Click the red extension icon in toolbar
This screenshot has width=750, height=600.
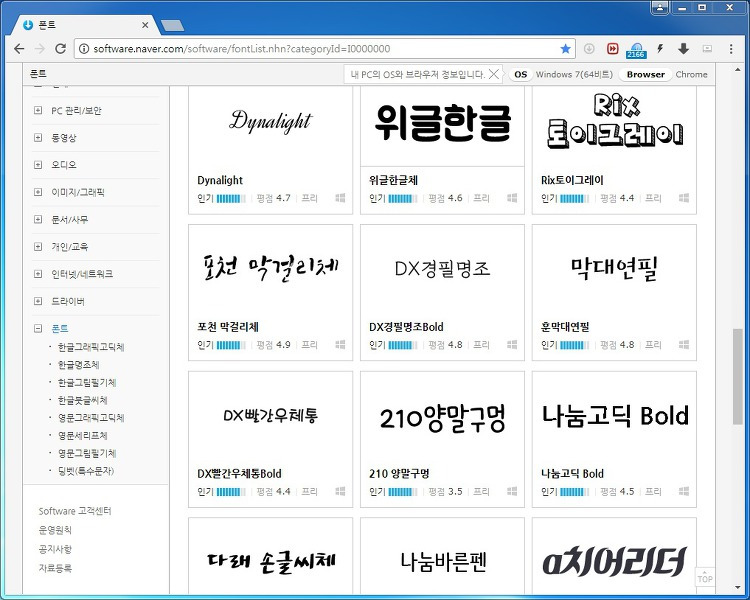point(612,49)
